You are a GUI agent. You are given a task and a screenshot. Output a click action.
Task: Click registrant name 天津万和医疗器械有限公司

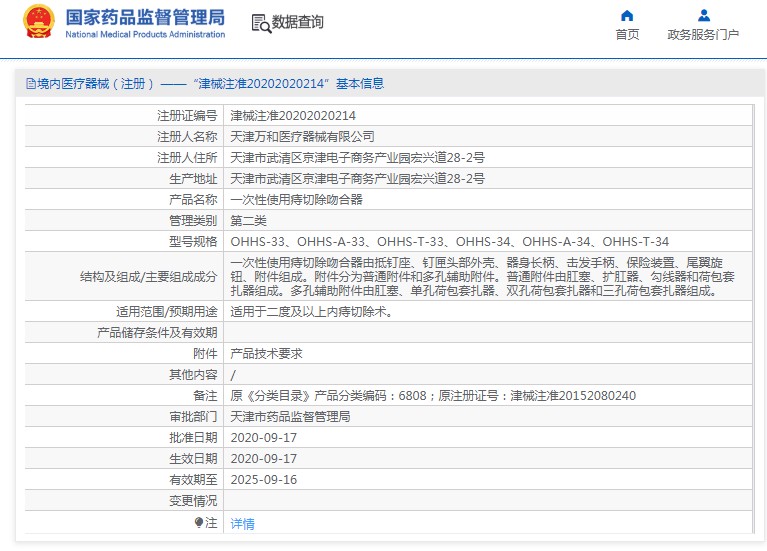302,137
